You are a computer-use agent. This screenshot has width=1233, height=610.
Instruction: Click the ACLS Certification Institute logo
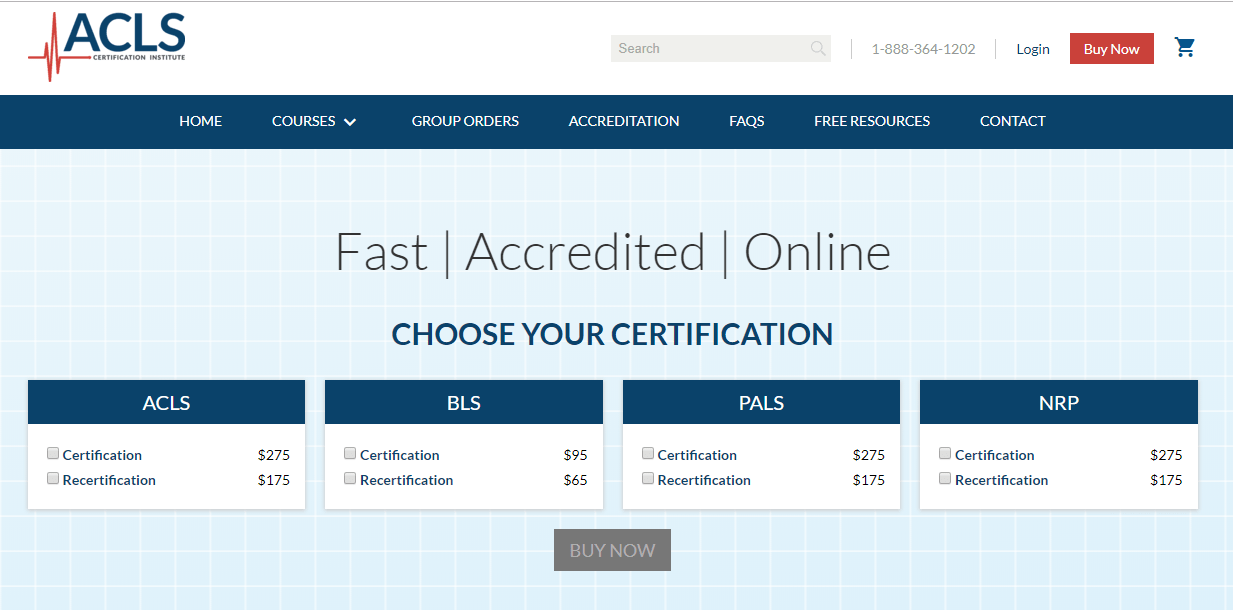[107, 46]
